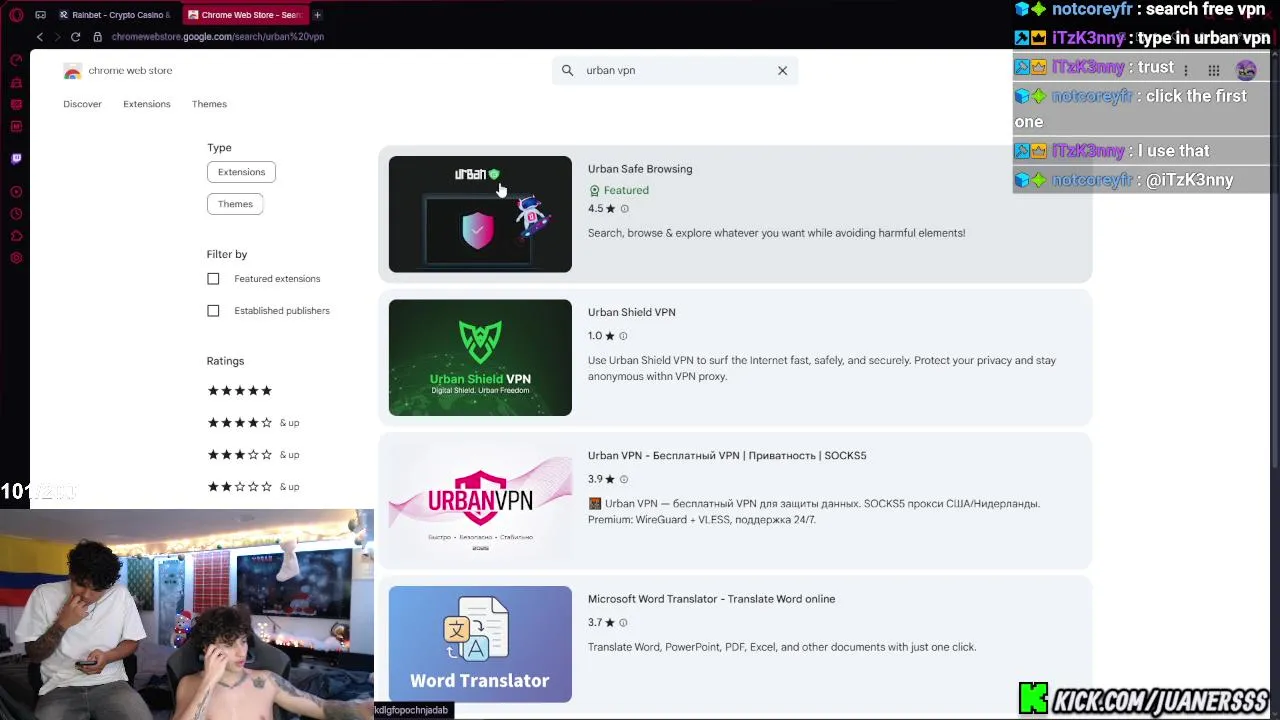This screenshot has height=720, width=1280.
Task: Open the store three-dot more options menu
Action: click(x=1185, y=70)
